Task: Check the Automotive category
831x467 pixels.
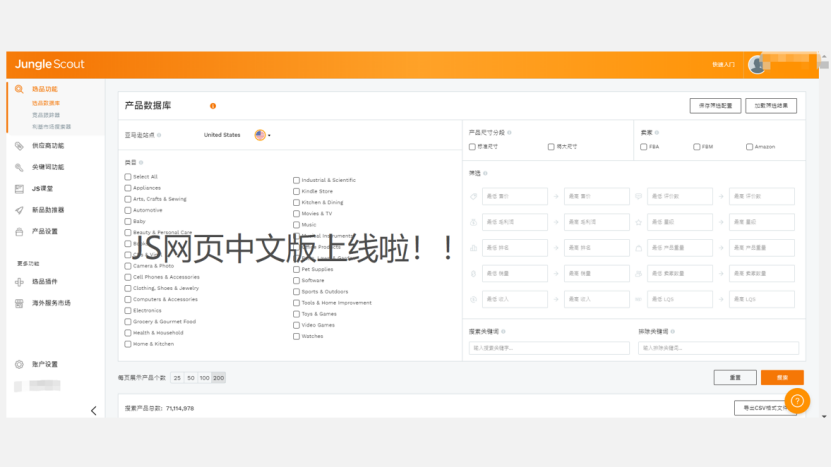Action: point(128,210)
